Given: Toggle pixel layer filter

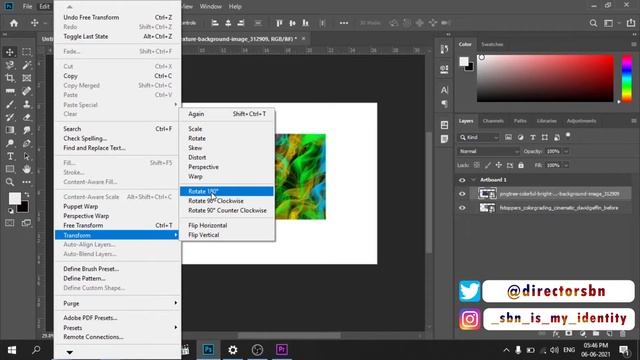Looking at the screenshot, I should pyautogui.click(x=508, y=138).
